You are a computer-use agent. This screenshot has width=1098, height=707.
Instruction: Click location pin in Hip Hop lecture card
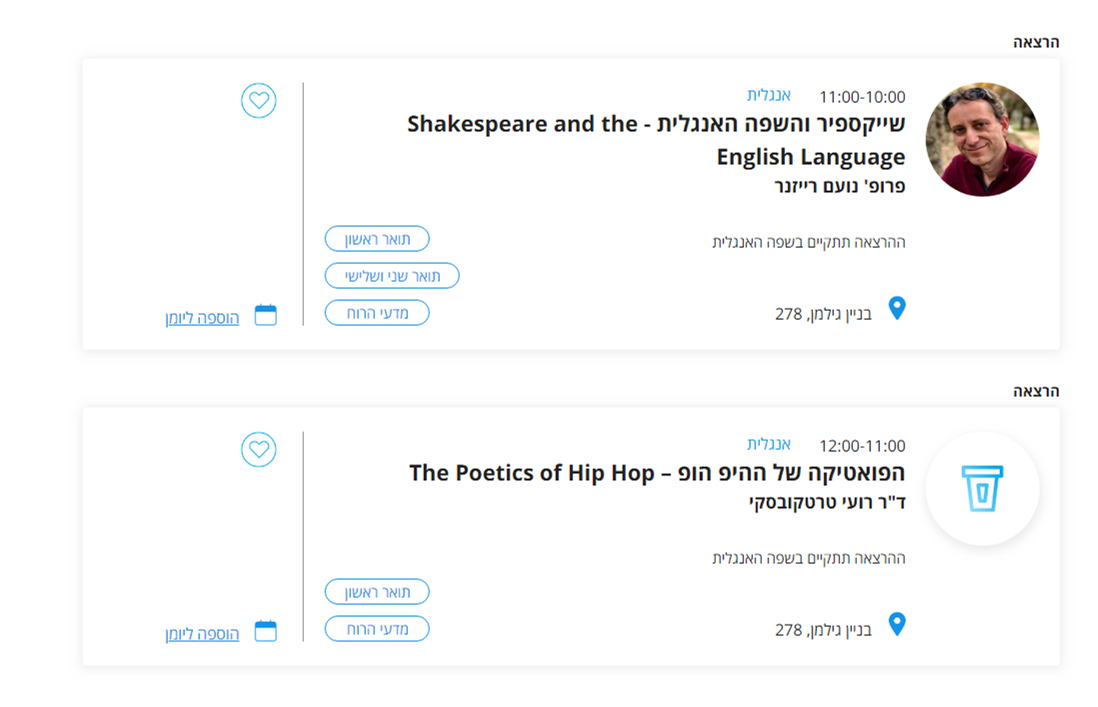[x=897, y=624]
